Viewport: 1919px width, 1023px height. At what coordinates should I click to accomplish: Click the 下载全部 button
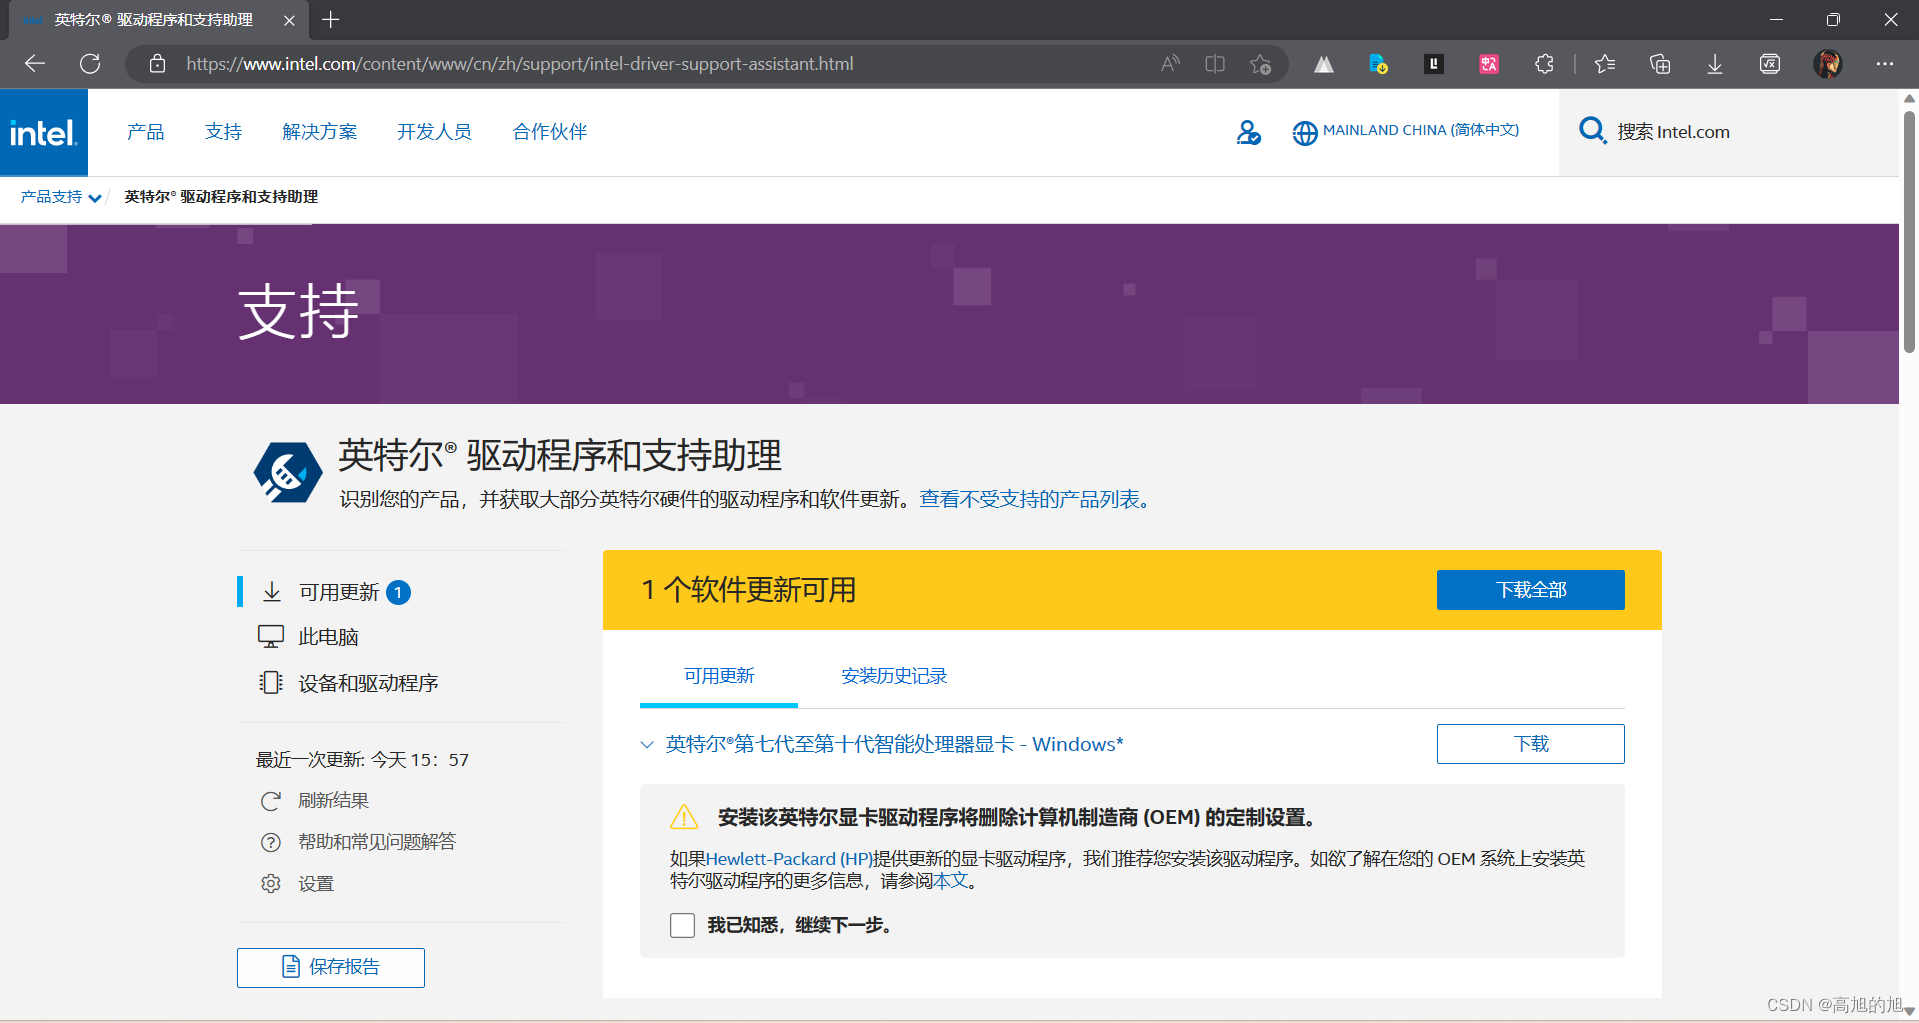click(1531, 590)
